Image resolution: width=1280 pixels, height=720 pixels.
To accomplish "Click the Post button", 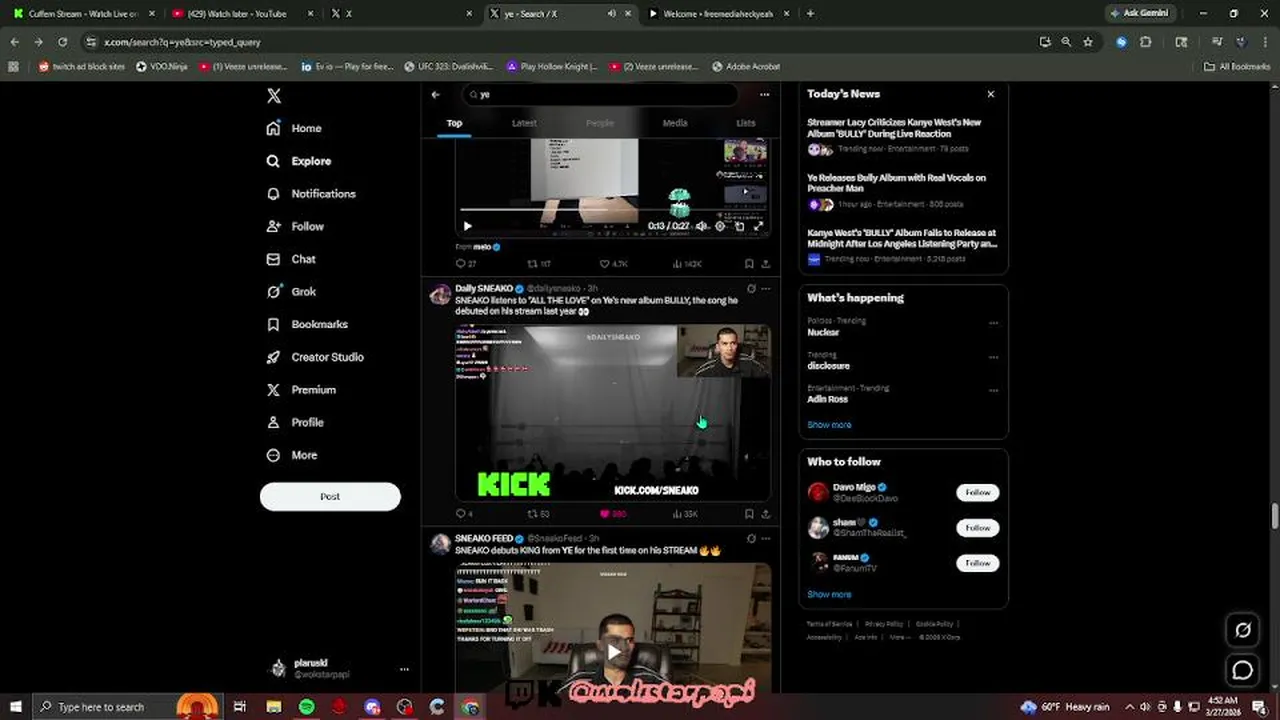I will 330,496.
